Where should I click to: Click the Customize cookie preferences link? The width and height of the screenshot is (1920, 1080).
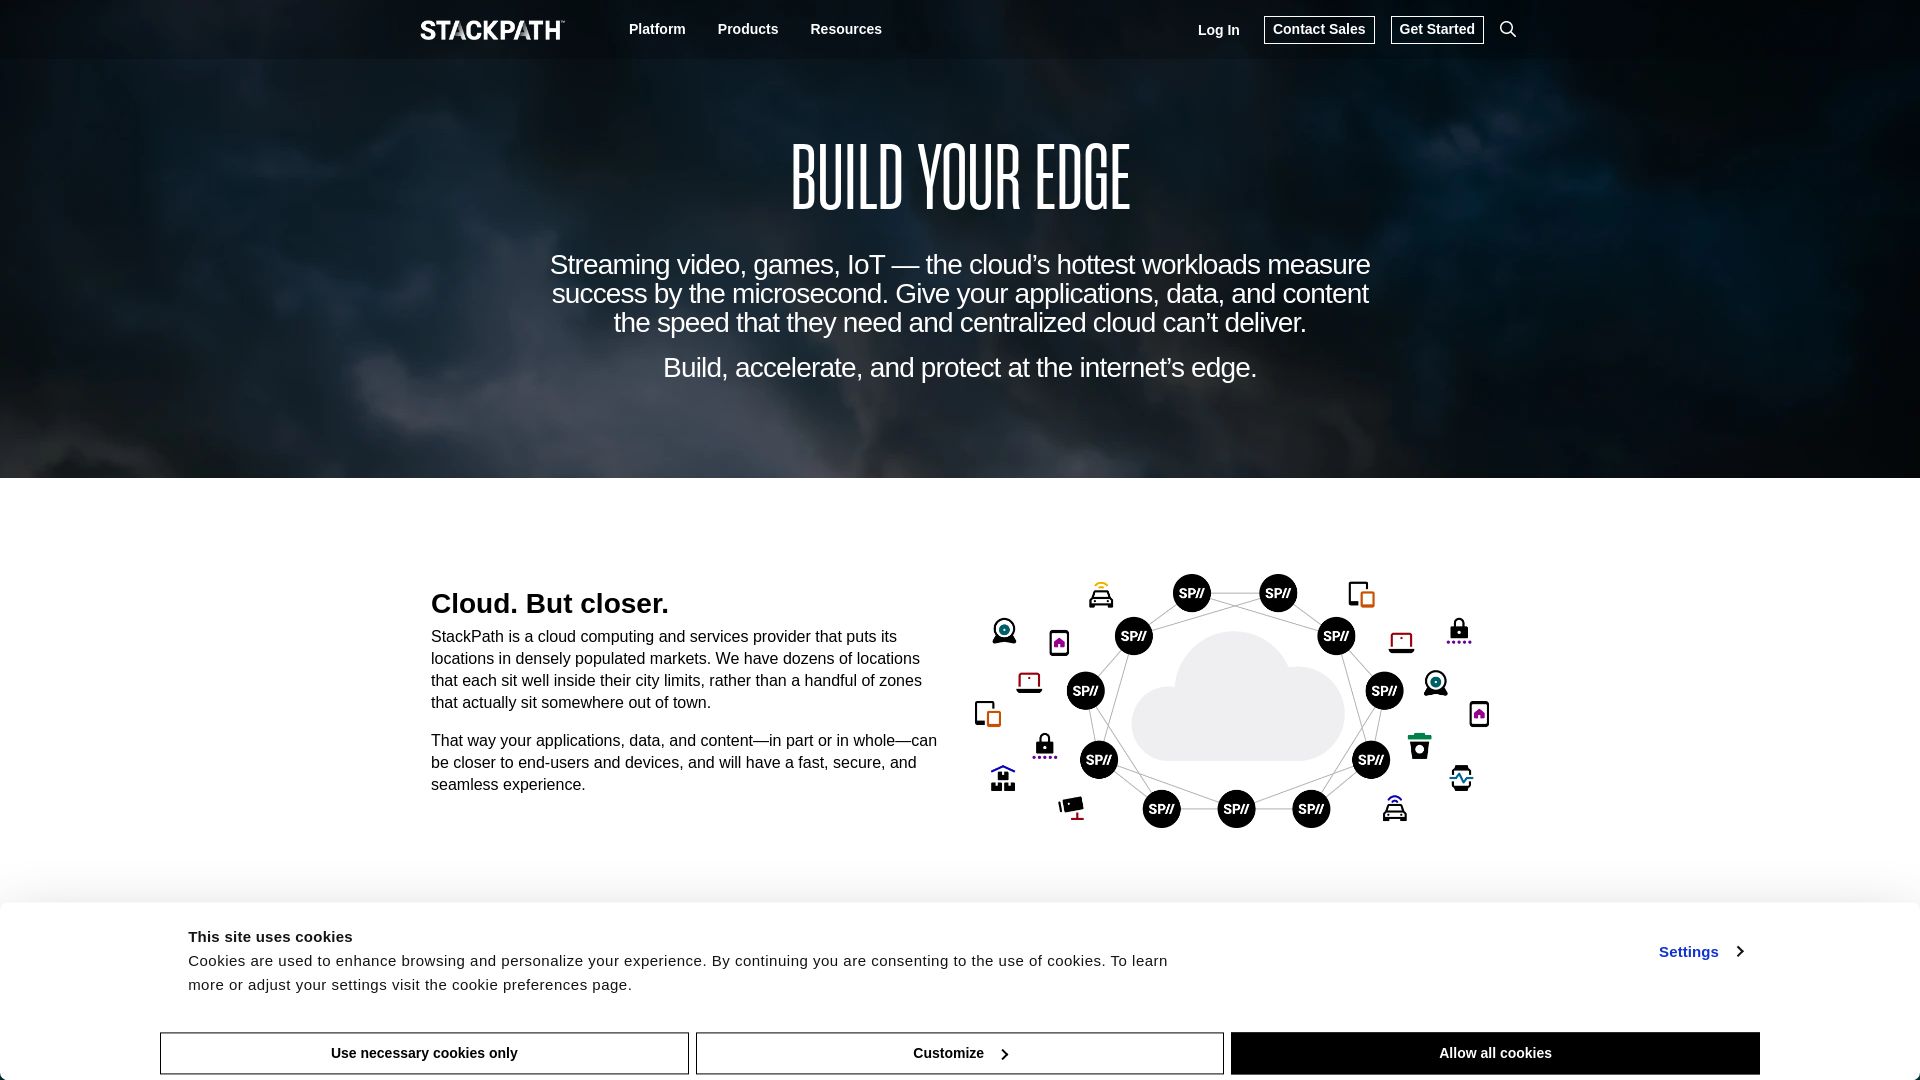[960, 1052]
